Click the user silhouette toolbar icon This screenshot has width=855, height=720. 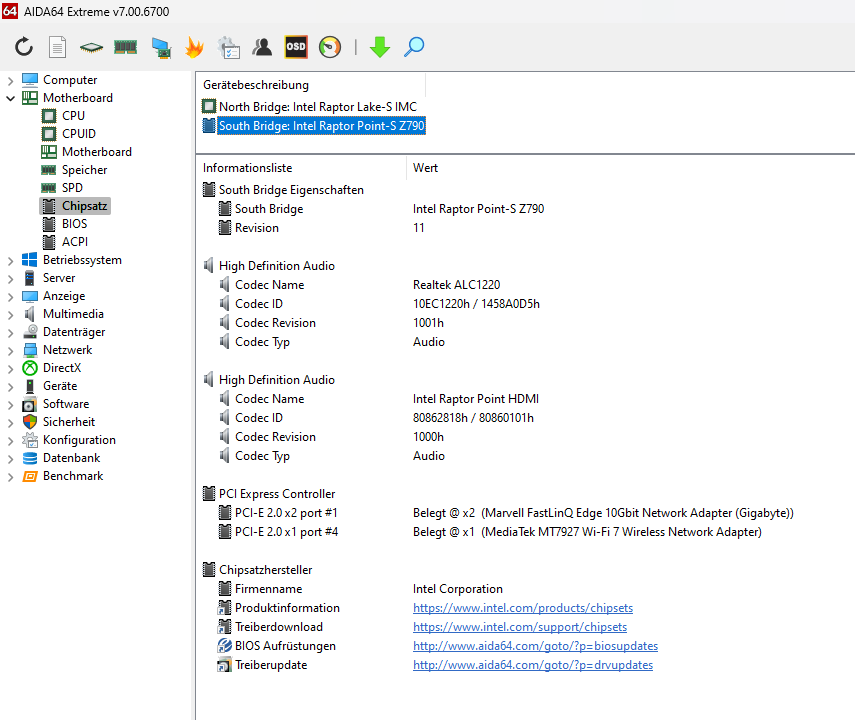coord(262,47)
